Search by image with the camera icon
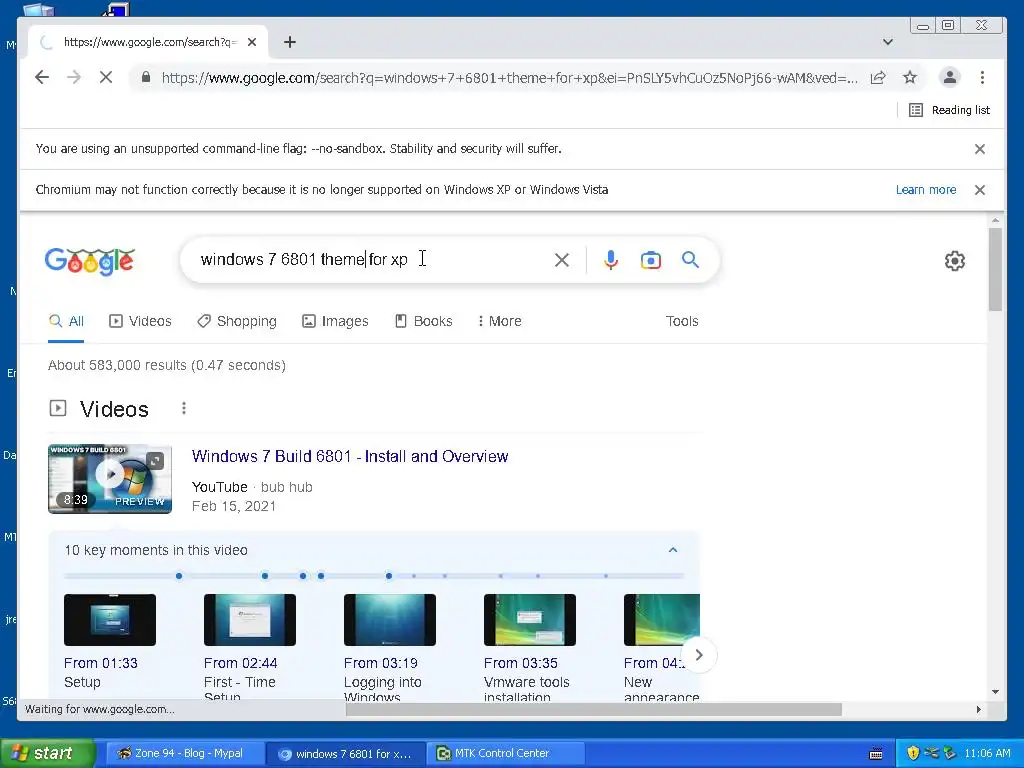This screenshot has height=768, width=1024. 650,260
